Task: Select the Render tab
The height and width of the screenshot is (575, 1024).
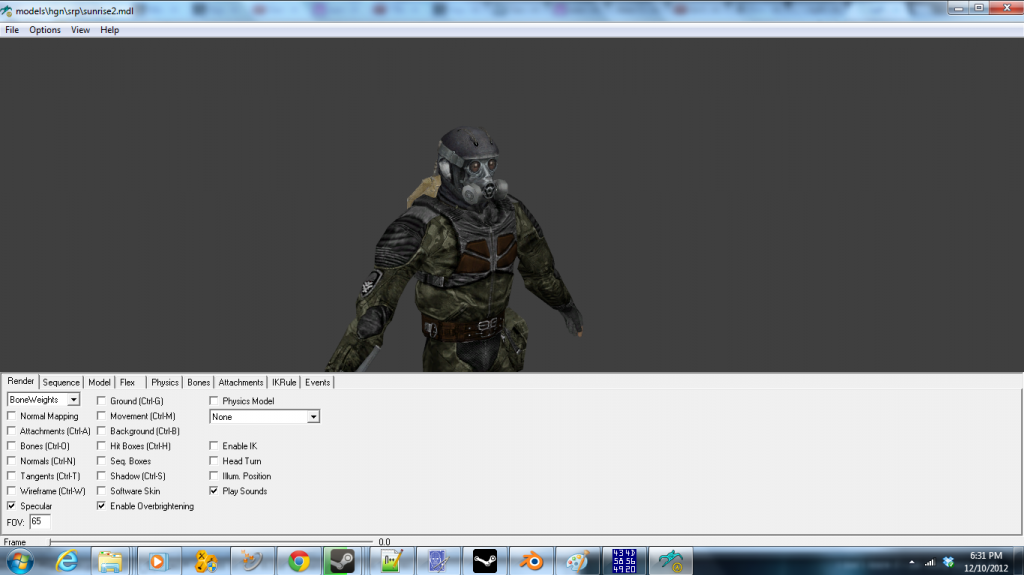Action: pos(20,381)
